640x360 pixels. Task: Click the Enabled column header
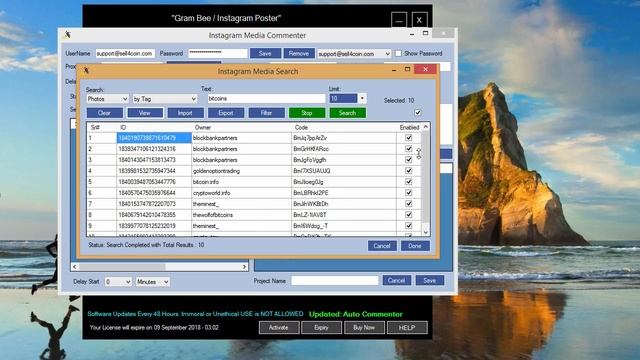click(409, 127)
